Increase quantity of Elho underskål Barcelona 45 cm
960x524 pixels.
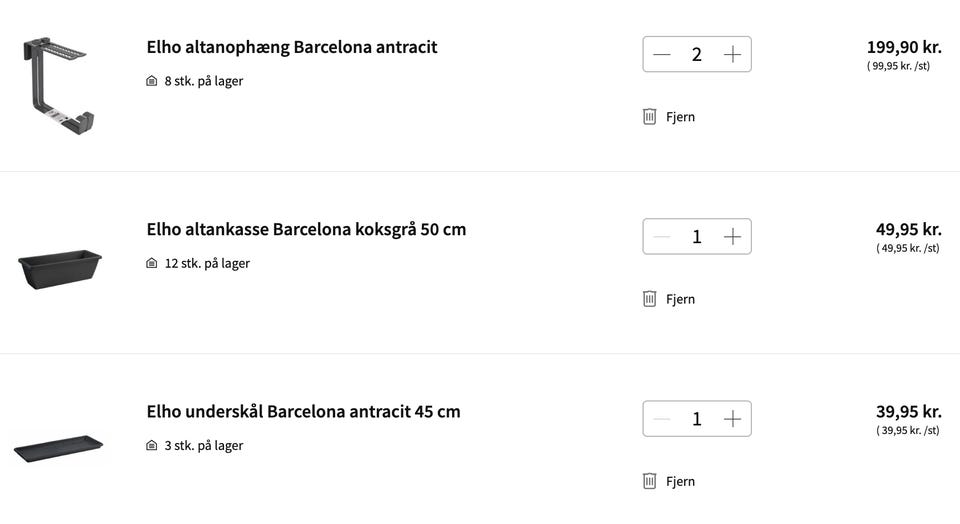pos(732,419)
